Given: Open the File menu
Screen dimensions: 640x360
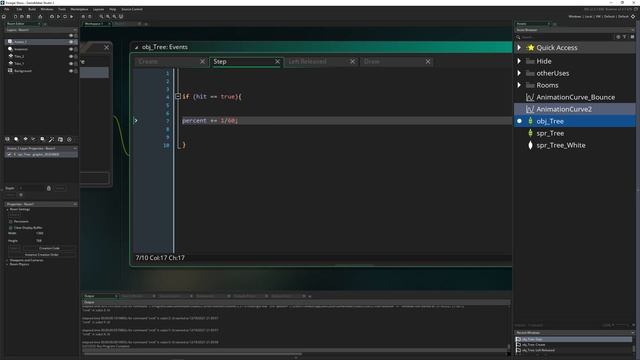Looking at the screenshot, I should tap(7, 9).
